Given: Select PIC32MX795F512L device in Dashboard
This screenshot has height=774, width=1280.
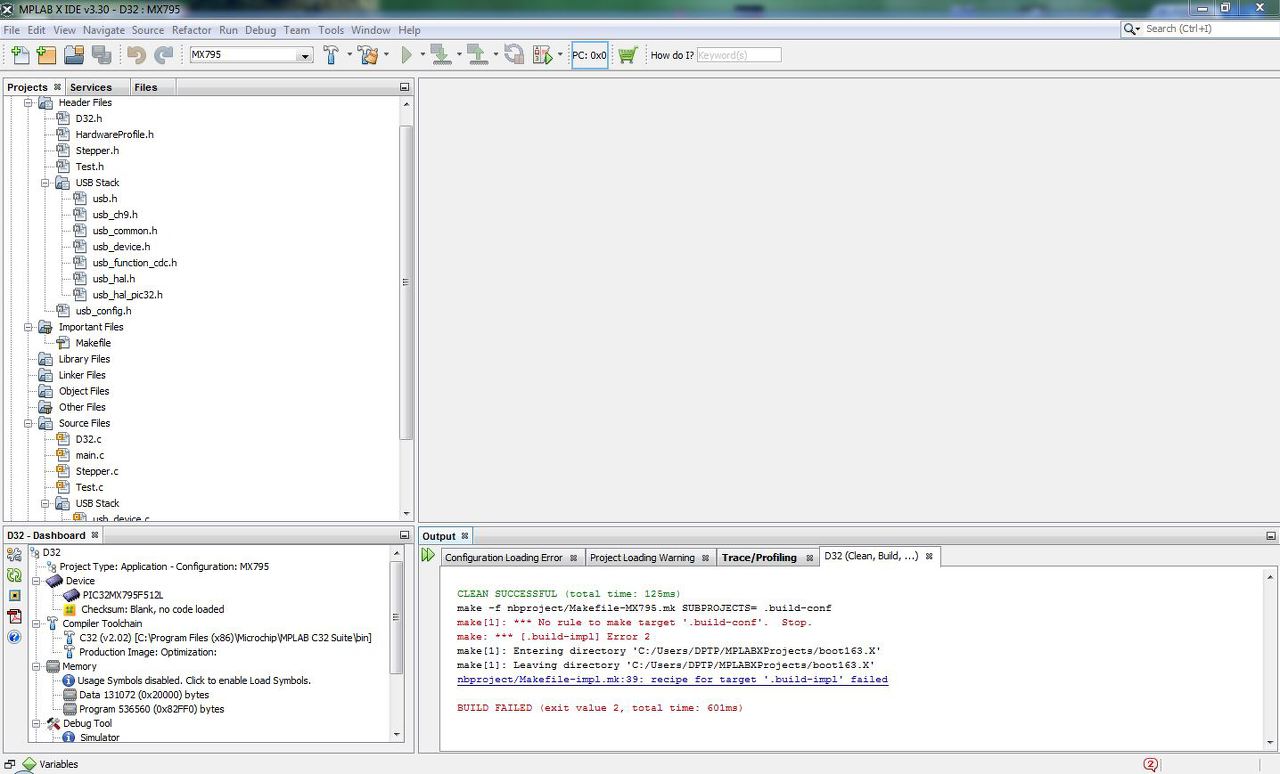Looking at the screenshot, I should click(x=123, y=595).
